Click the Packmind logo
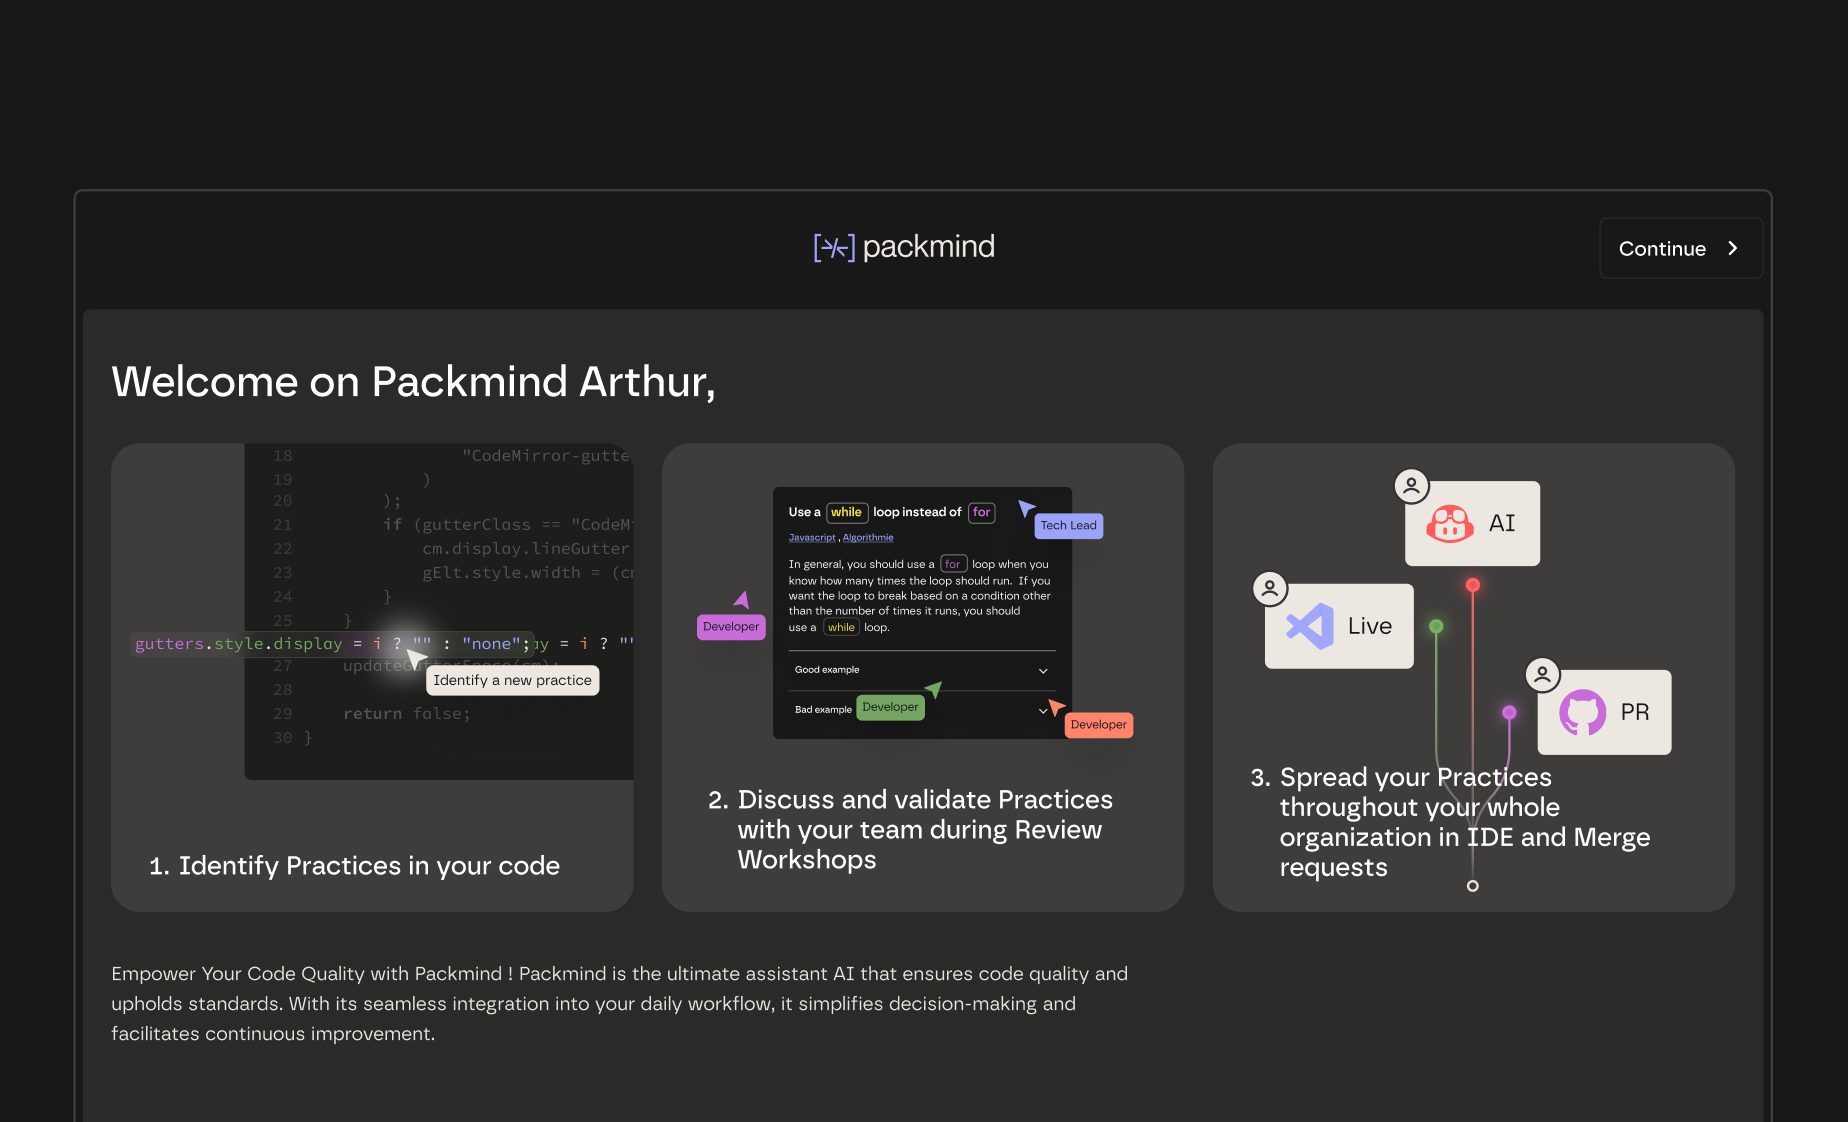Image resolution: width=1848 pixels, height=1122 pixels. coord(904,247)
